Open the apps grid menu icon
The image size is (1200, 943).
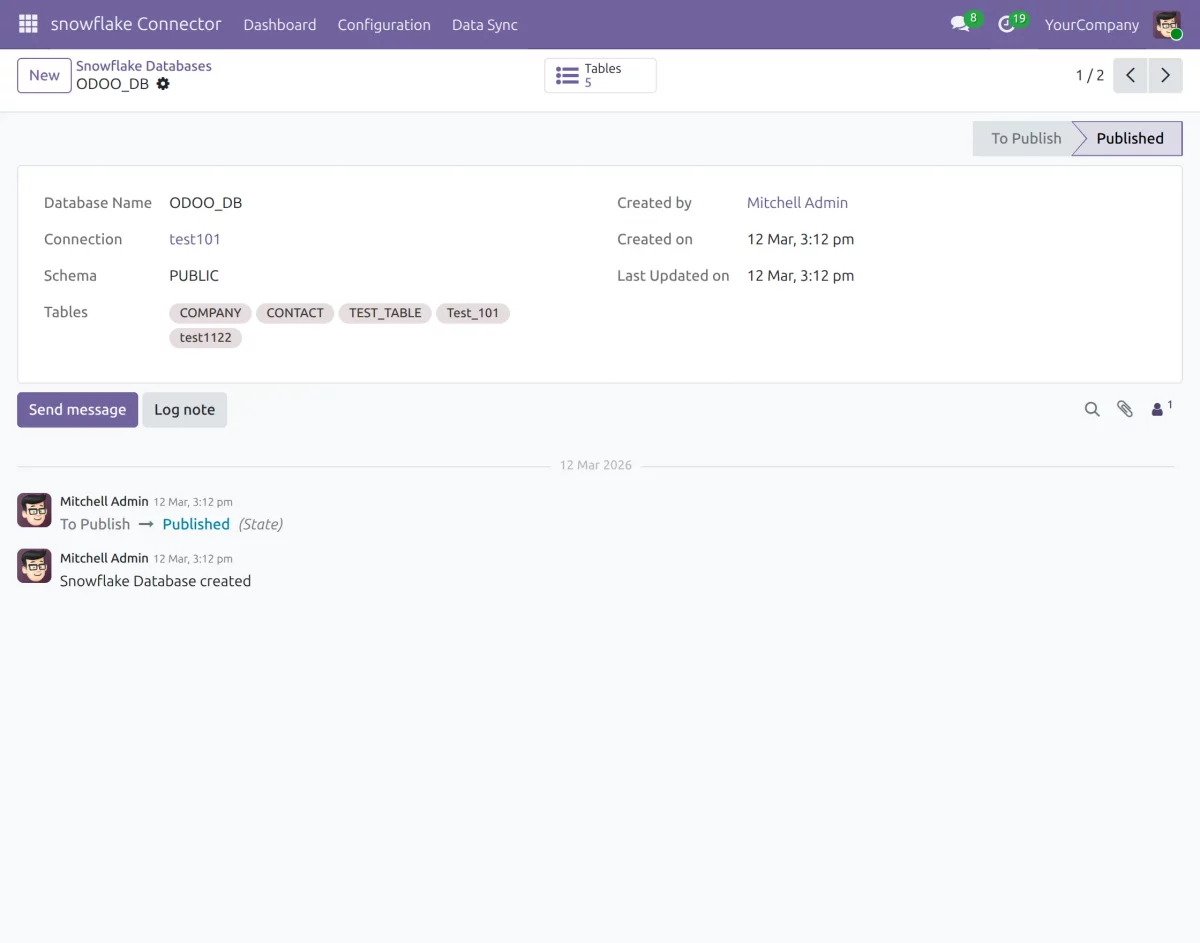point(28,24)
